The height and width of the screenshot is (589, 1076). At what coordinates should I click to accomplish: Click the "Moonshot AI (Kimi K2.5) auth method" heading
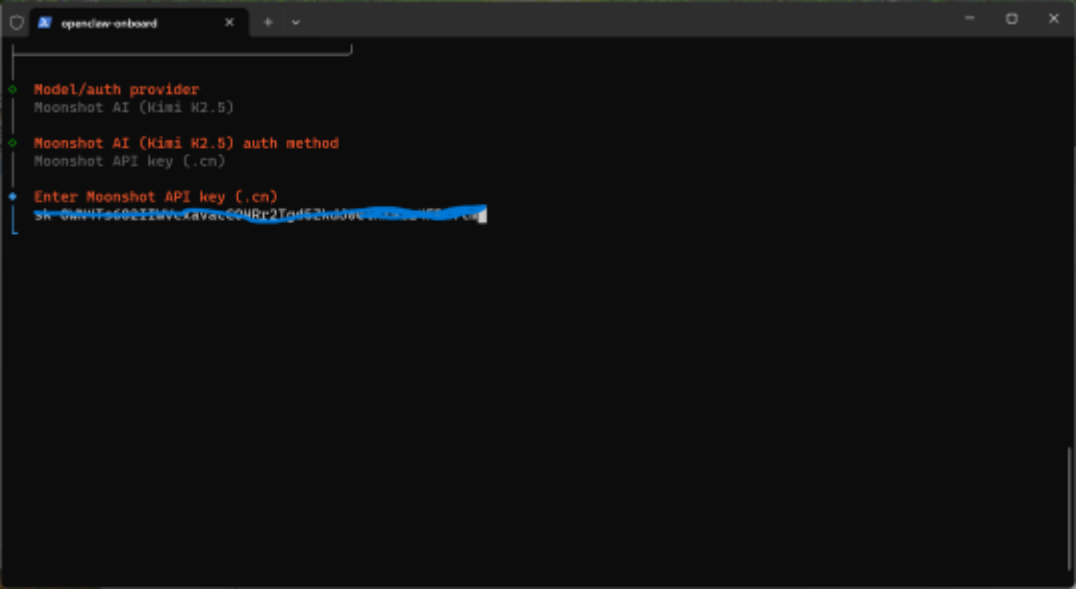(x=186, y=143)
